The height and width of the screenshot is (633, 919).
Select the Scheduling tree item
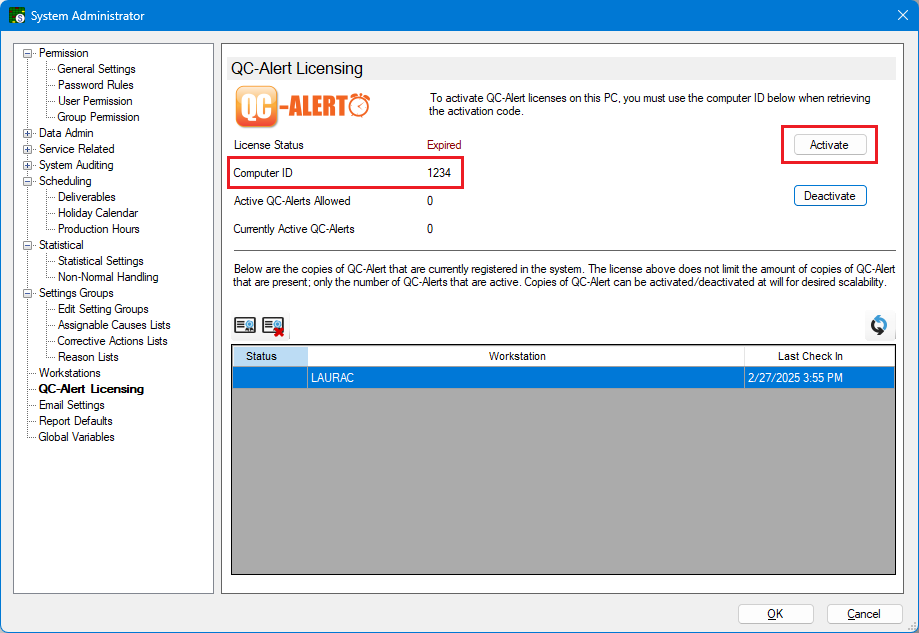(x=65, y=181)
